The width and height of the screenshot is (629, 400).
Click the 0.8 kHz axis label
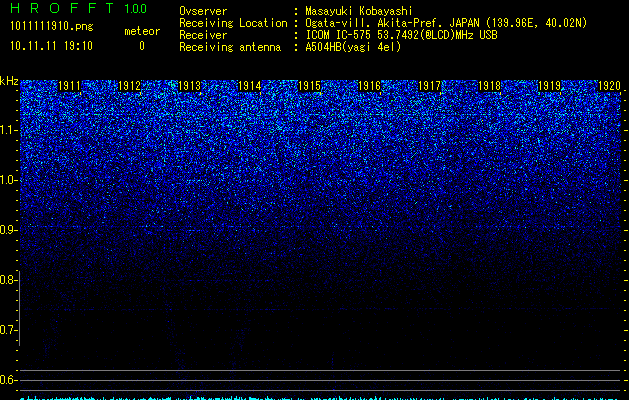[x=8, y=280]
